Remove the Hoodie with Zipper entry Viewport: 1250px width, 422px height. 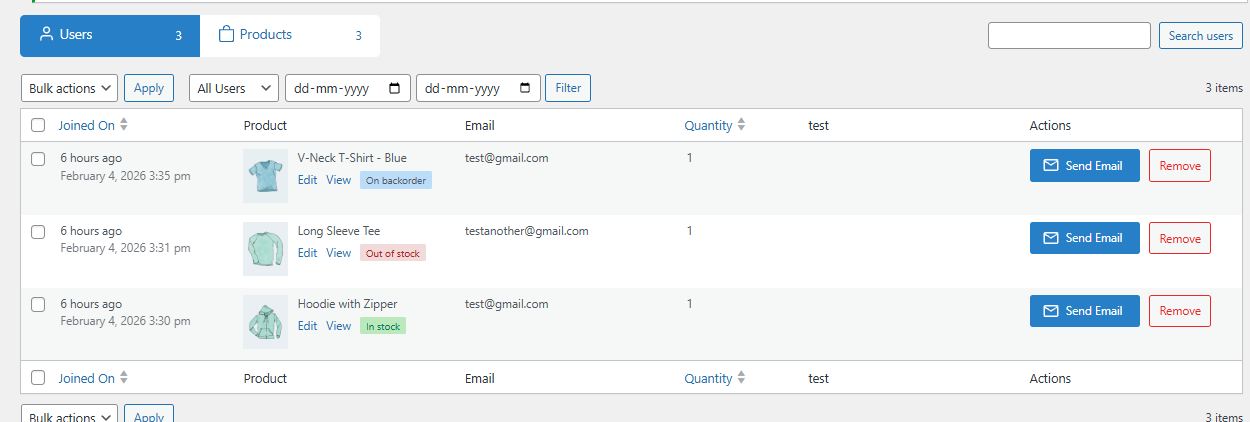(1179, 311)
